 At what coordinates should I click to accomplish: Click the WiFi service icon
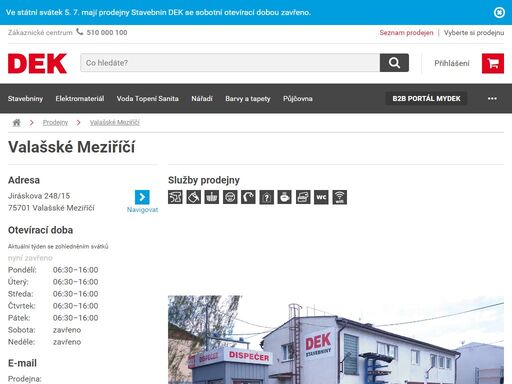tap(339, 197)
